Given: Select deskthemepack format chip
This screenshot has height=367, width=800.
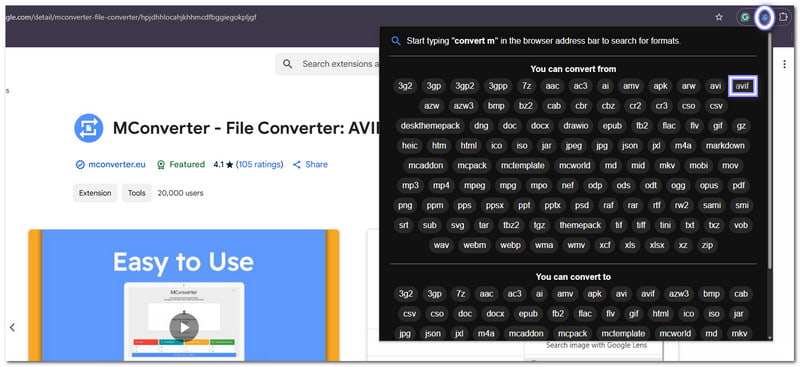Looking at the screenshot, I should [x=431, y=126].
